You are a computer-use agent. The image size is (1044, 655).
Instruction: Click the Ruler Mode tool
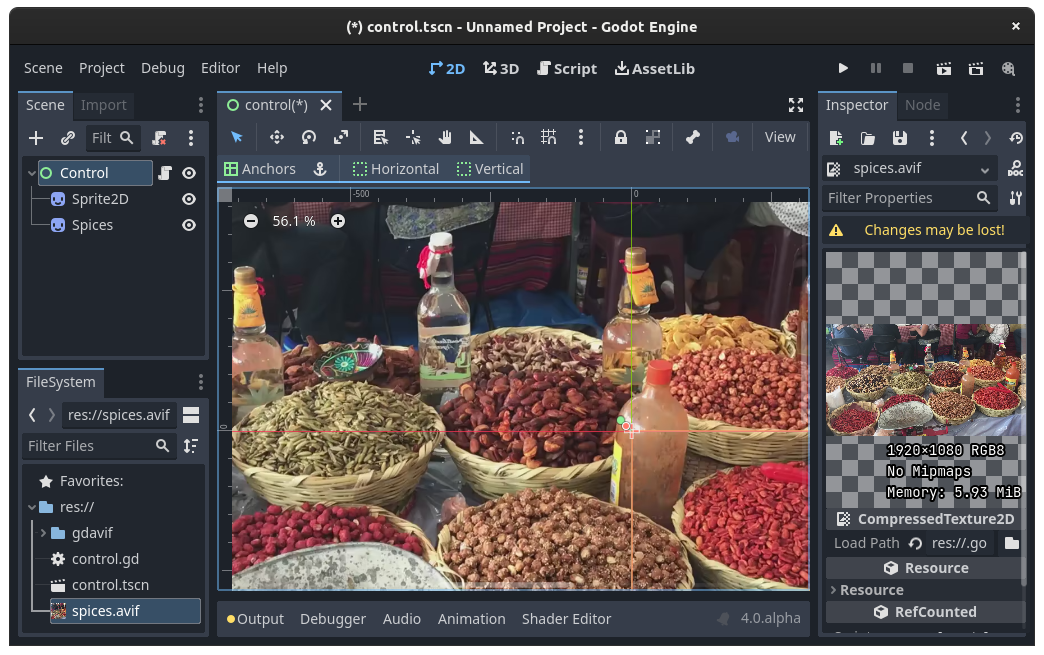477,138
